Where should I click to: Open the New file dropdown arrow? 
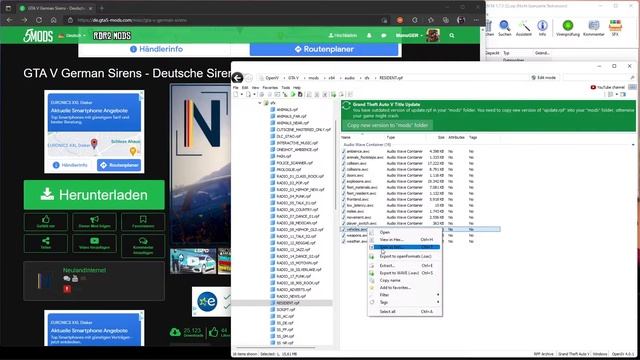coord(242,94)
